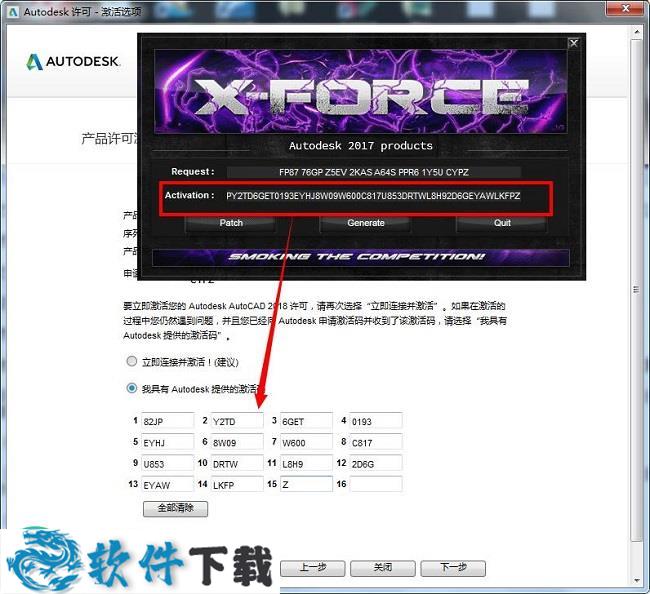The height and width of the screenshot is (594, 650).
Task: Click activation field 4 containing 0193
Action: tap(376, 421)
